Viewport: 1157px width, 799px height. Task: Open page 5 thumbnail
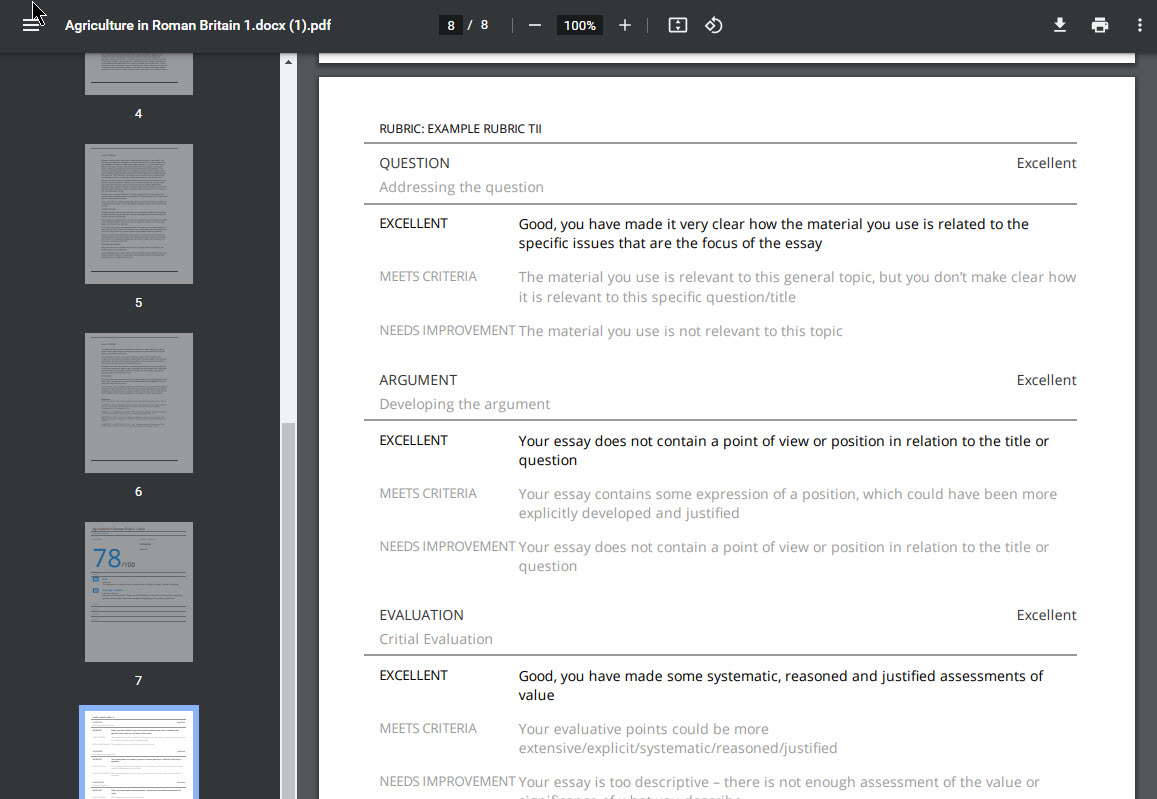[x=138, y=212]
